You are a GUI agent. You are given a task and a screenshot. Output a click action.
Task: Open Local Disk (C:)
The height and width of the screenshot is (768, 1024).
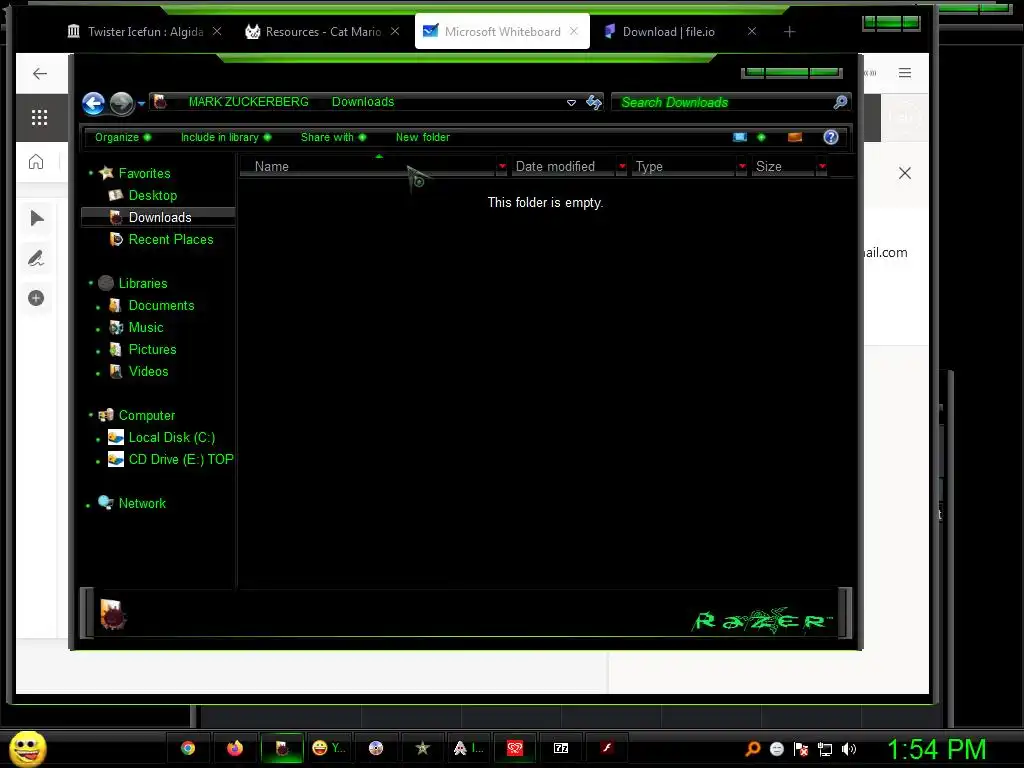[171, 438]
